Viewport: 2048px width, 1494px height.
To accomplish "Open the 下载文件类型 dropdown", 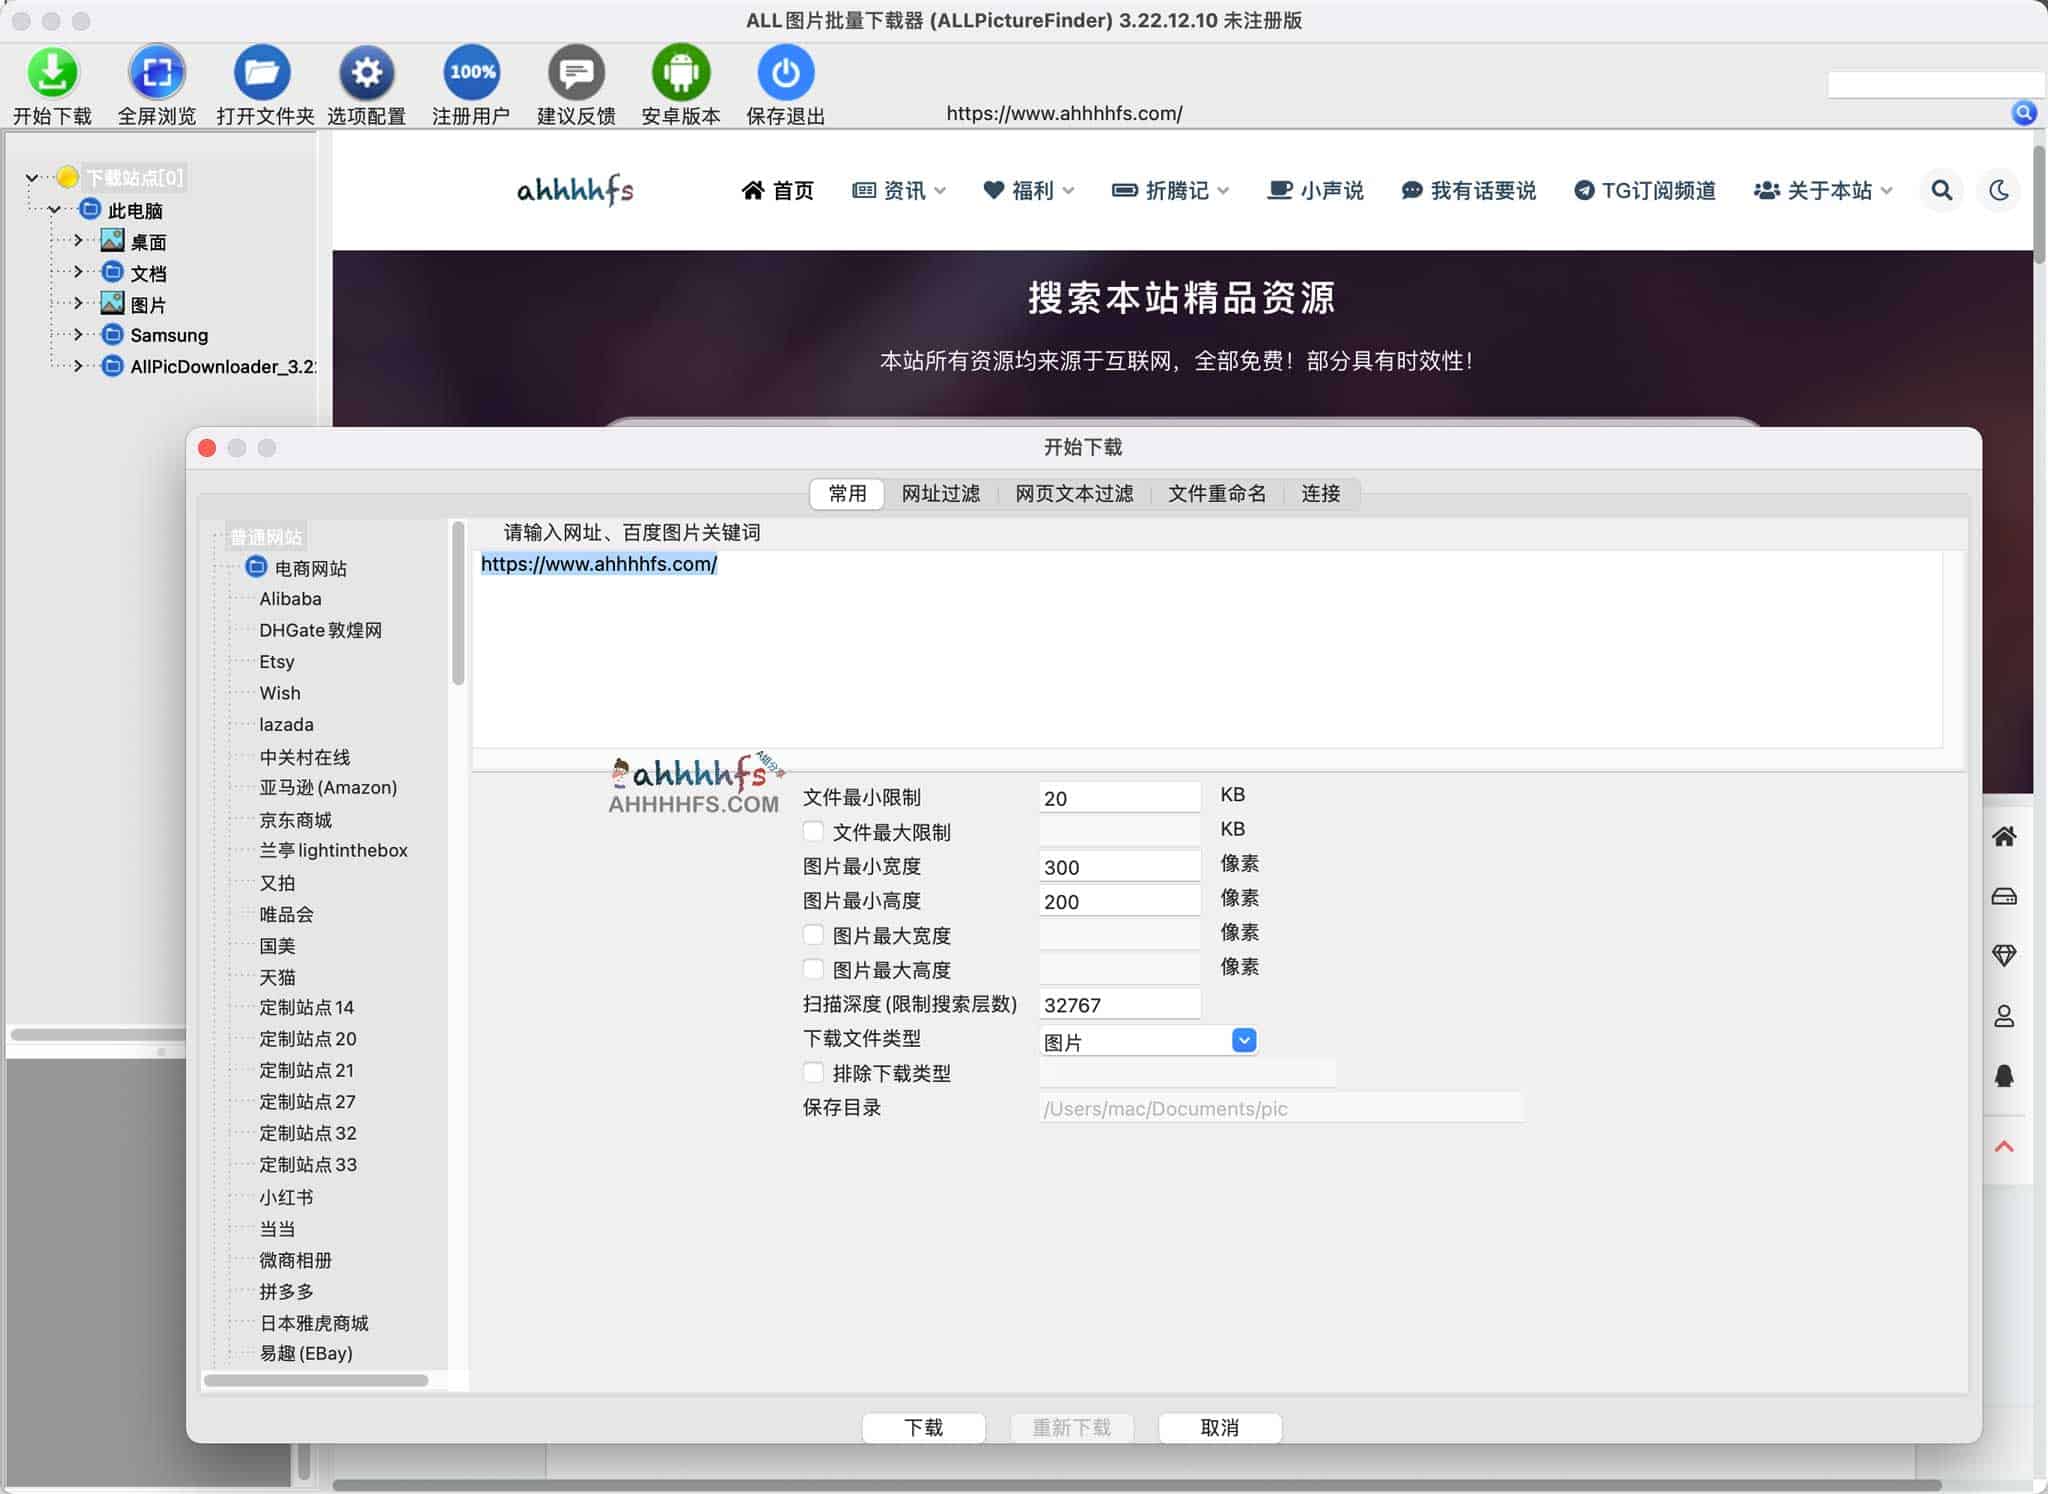I will tap(1243, 1040).
